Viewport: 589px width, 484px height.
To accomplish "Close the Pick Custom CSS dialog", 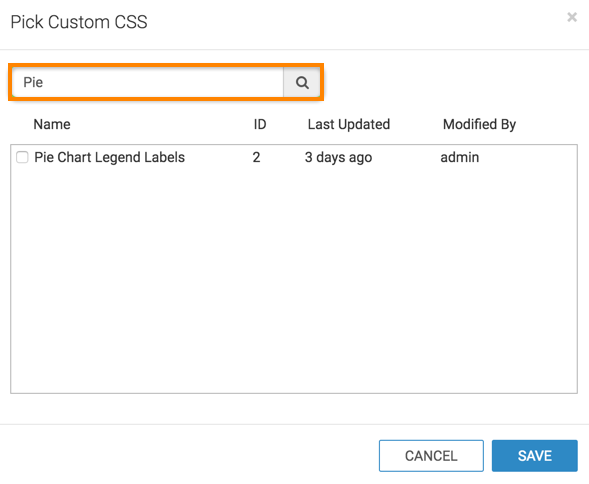I will click(x=572, y=17).
